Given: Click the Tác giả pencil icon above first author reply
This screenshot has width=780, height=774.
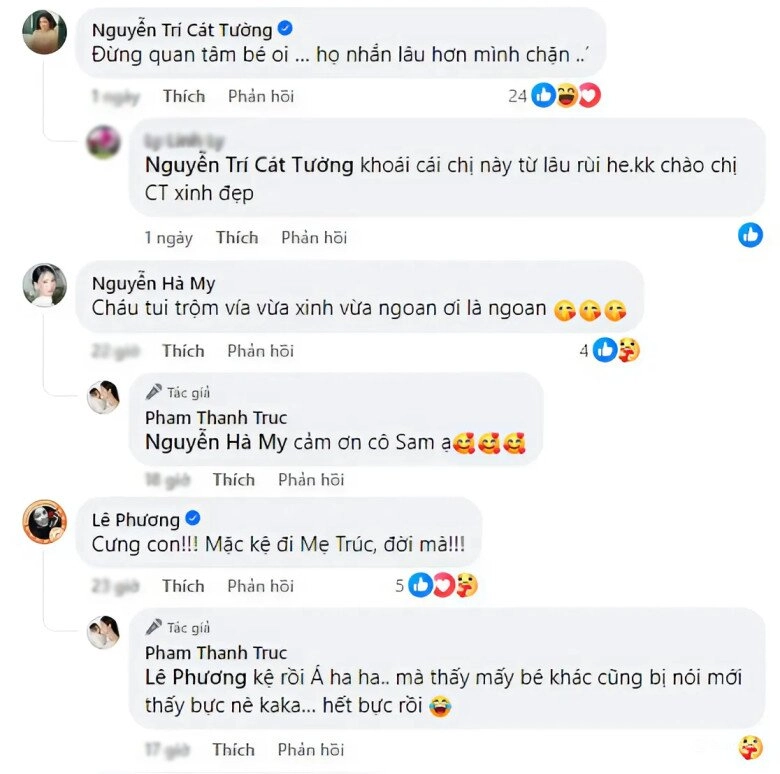Looking at the screenshot, I should pyautogui.click(x=153, y=392).
